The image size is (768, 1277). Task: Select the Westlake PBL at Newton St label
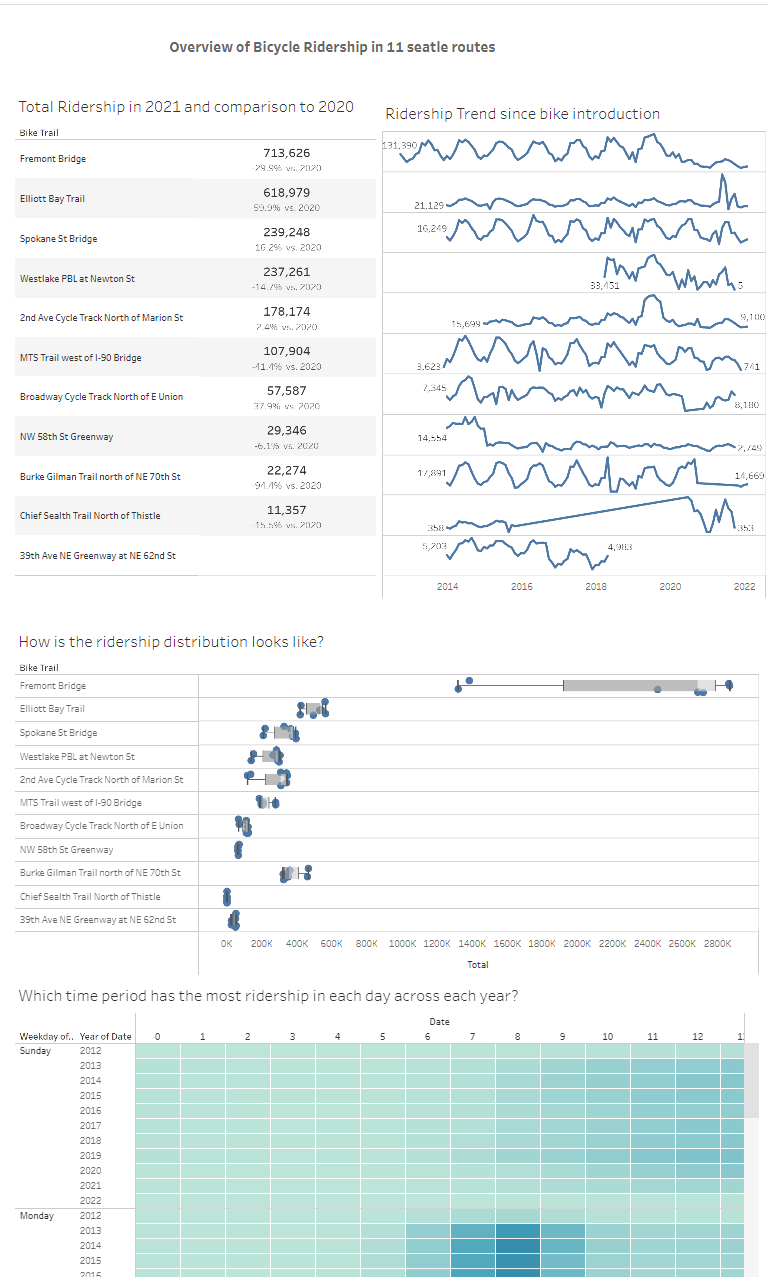[x=77, y=279]
